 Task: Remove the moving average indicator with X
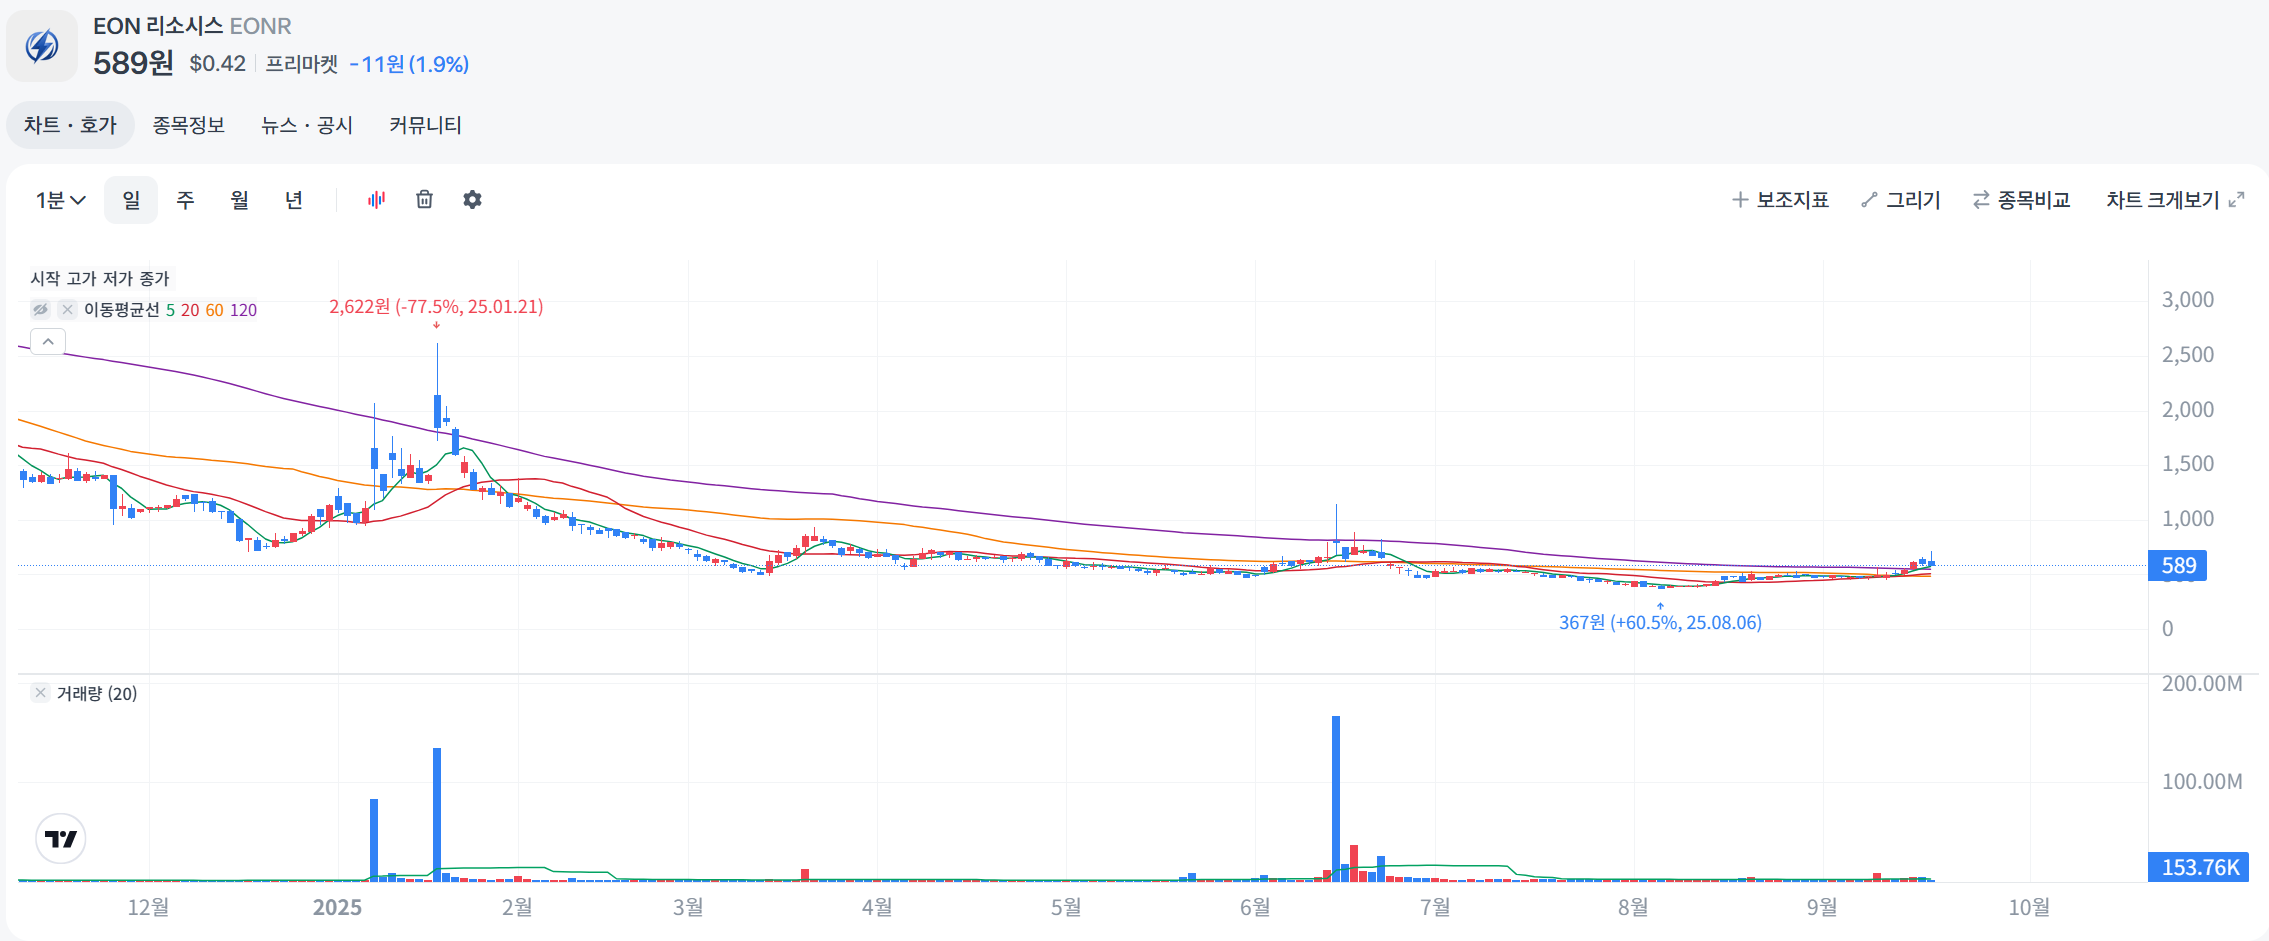pyautogui.click(x=67, y=310)
